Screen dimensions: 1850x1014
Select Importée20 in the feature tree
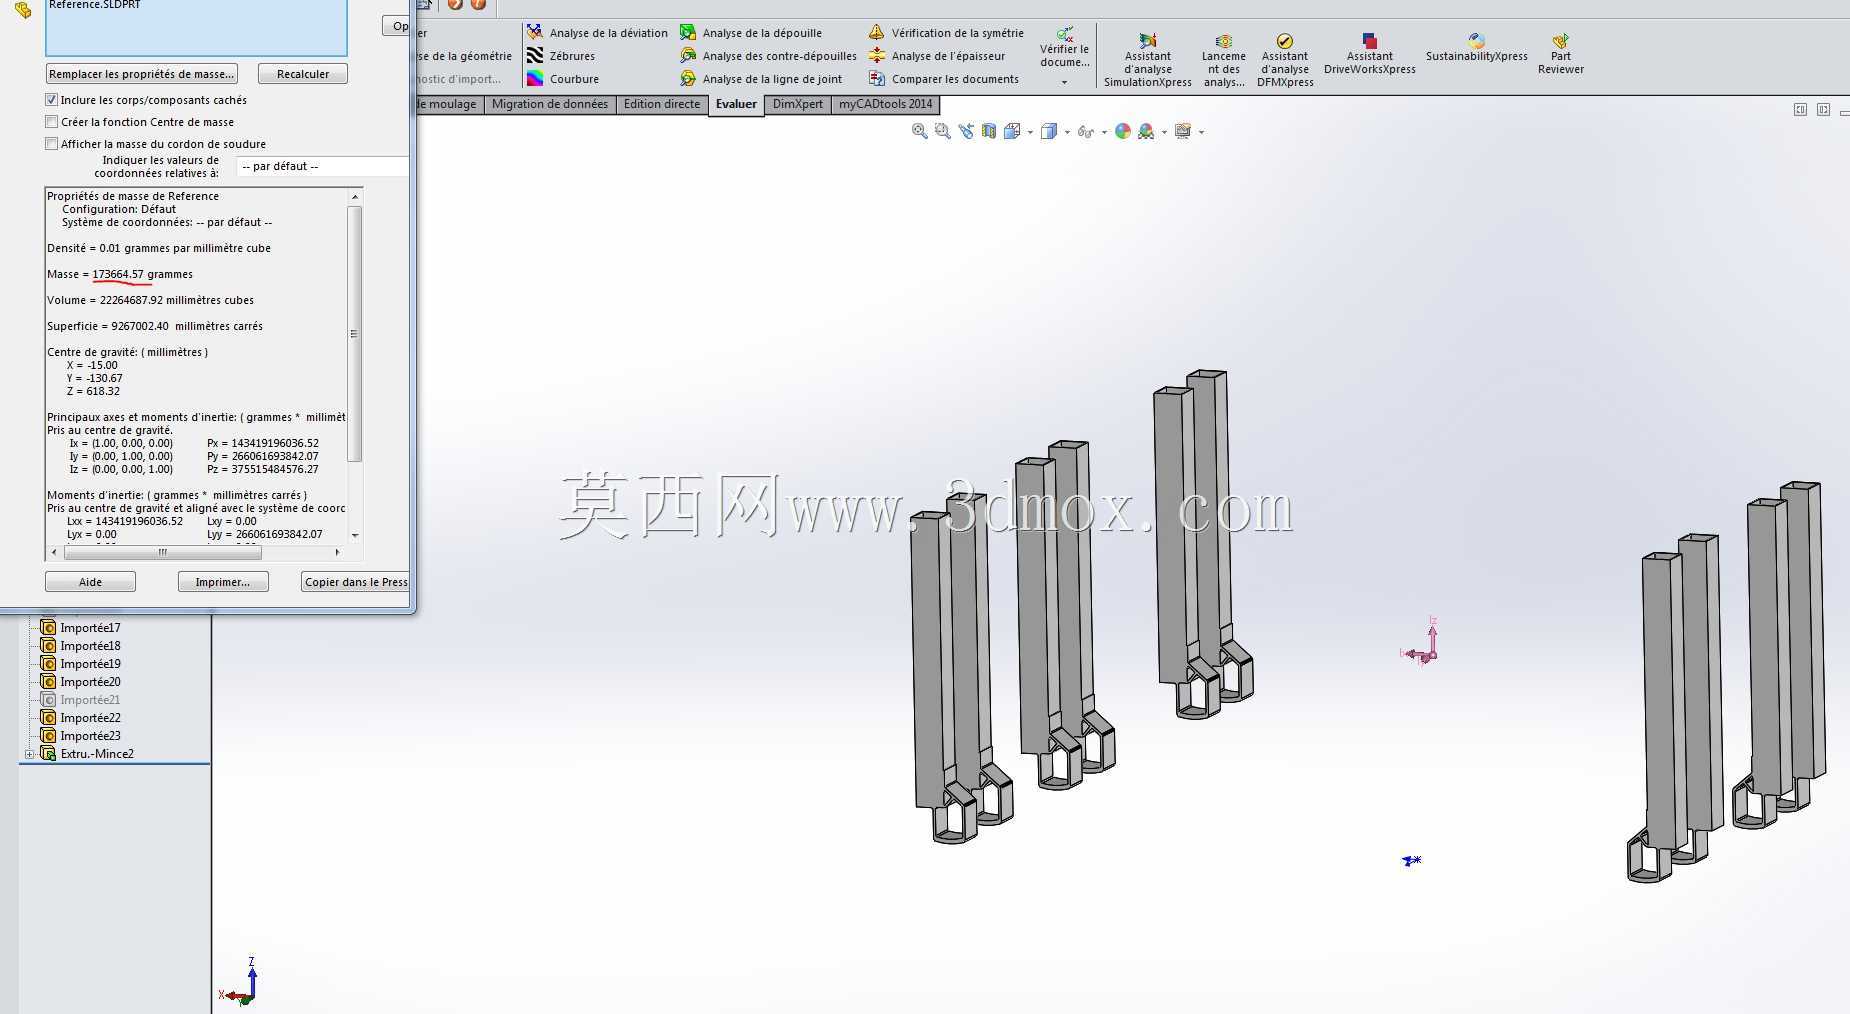(x=90, y=682)
